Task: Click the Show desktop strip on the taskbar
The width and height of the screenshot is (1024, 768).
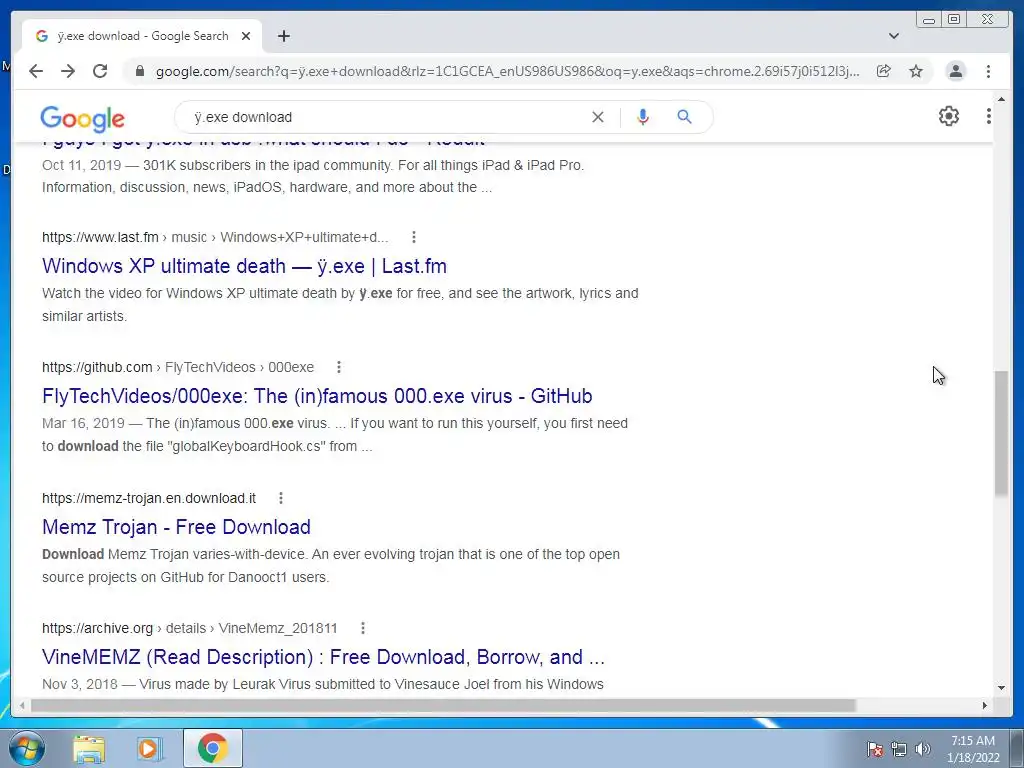Action: [1017, 748]
